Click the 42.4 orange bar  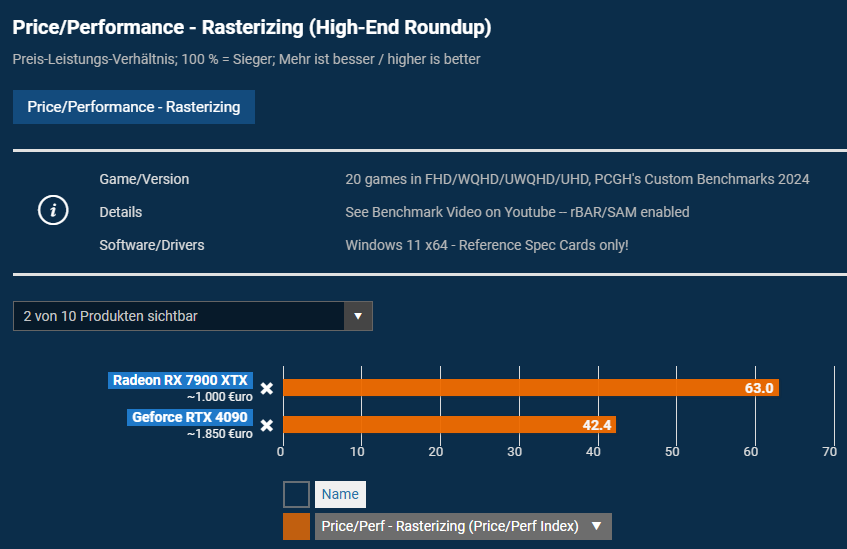coord(449,425)
